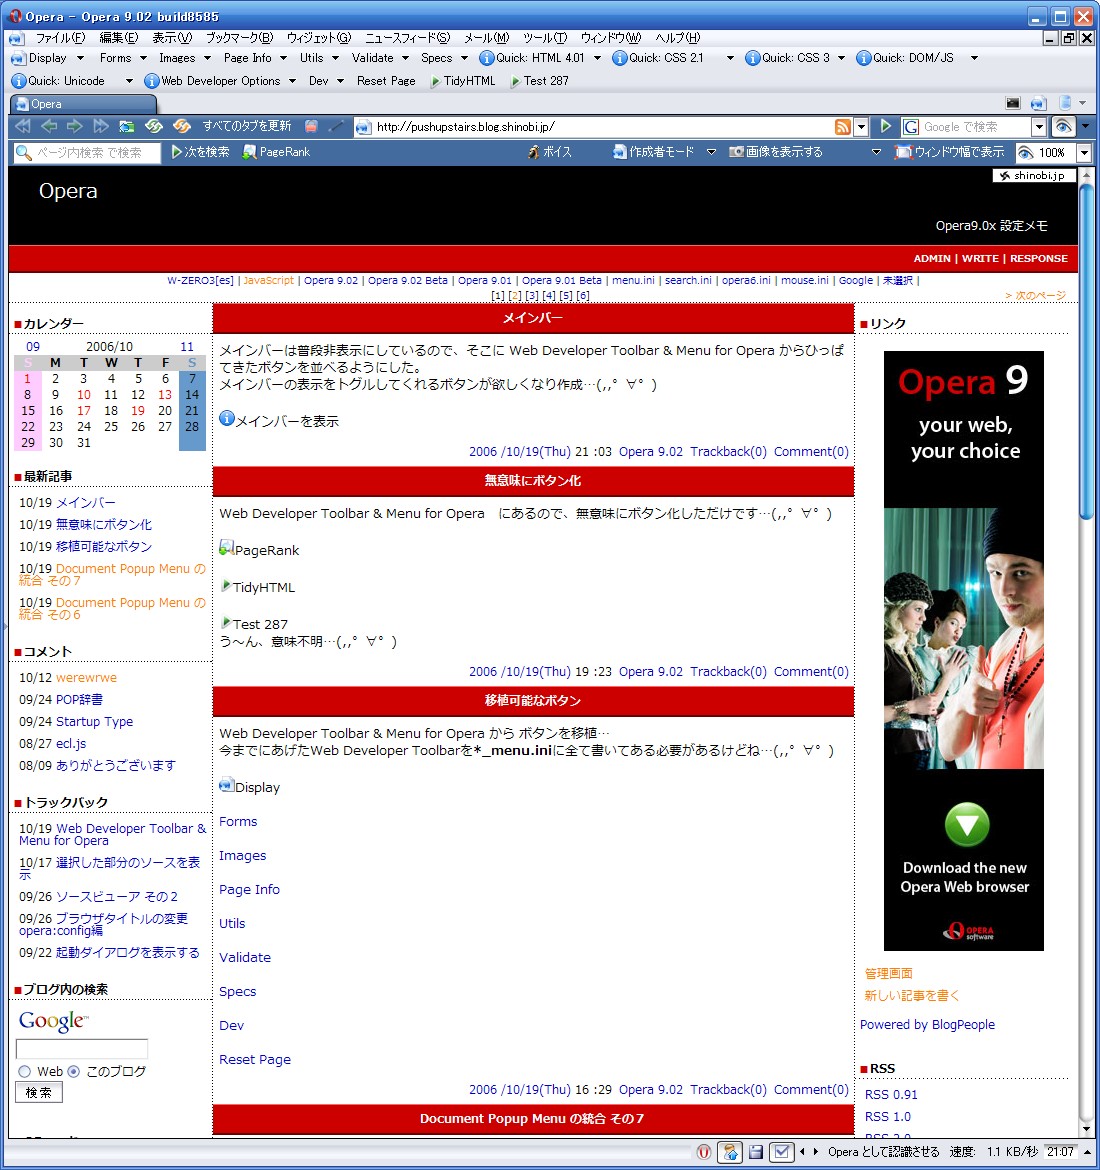1100x1170 pixels.
Task: Click 検索 blog search button
Action: coord(39,1092)
